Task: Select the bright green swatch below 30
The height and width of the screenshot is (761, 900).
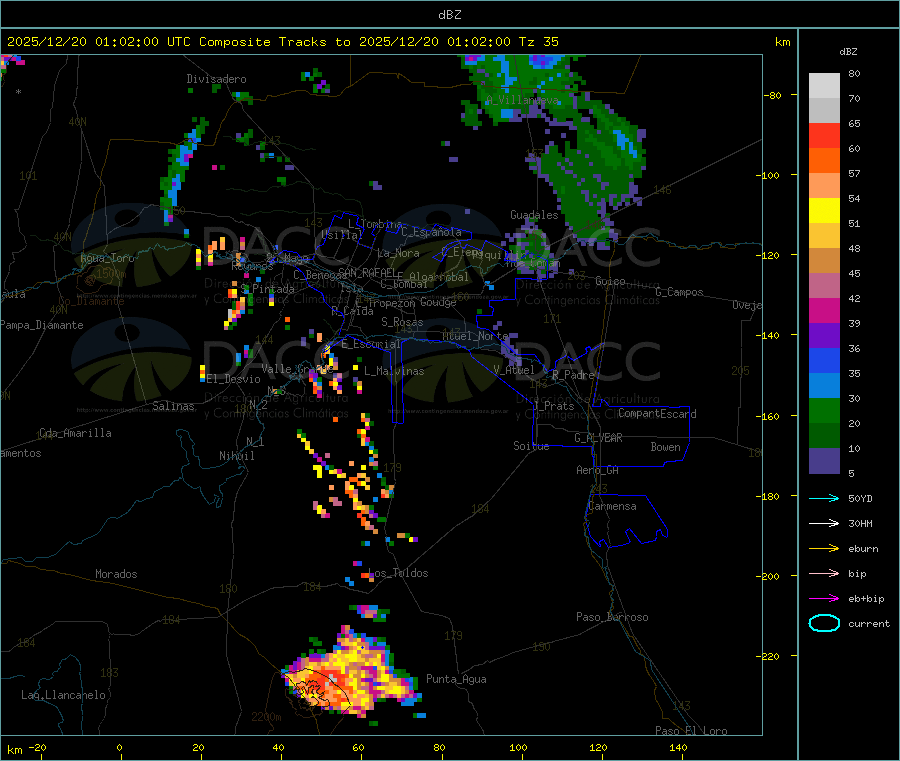Action: [x=824, y=410]
